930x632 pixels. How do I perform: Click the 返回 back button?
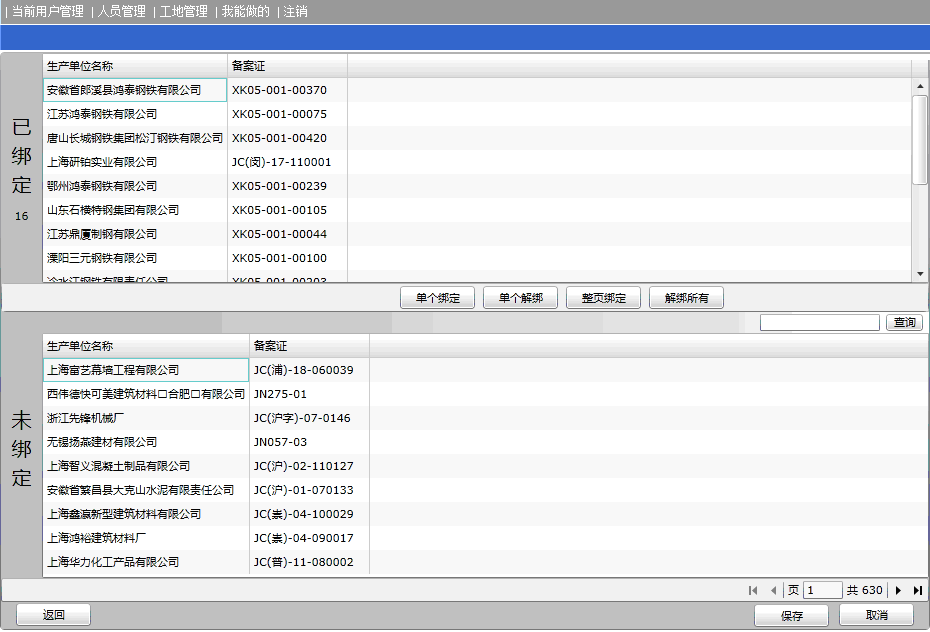tap(54, 615)
